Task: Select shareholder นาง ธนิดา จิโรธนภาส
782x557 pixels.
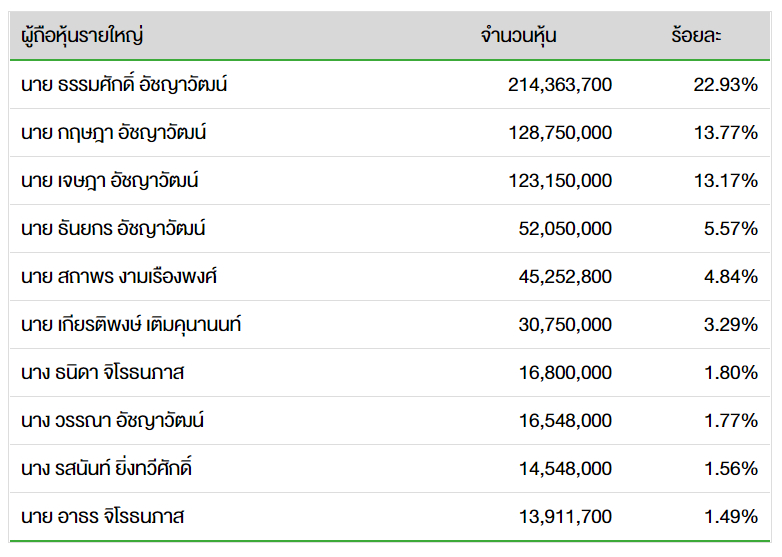Action: (103, 372)
